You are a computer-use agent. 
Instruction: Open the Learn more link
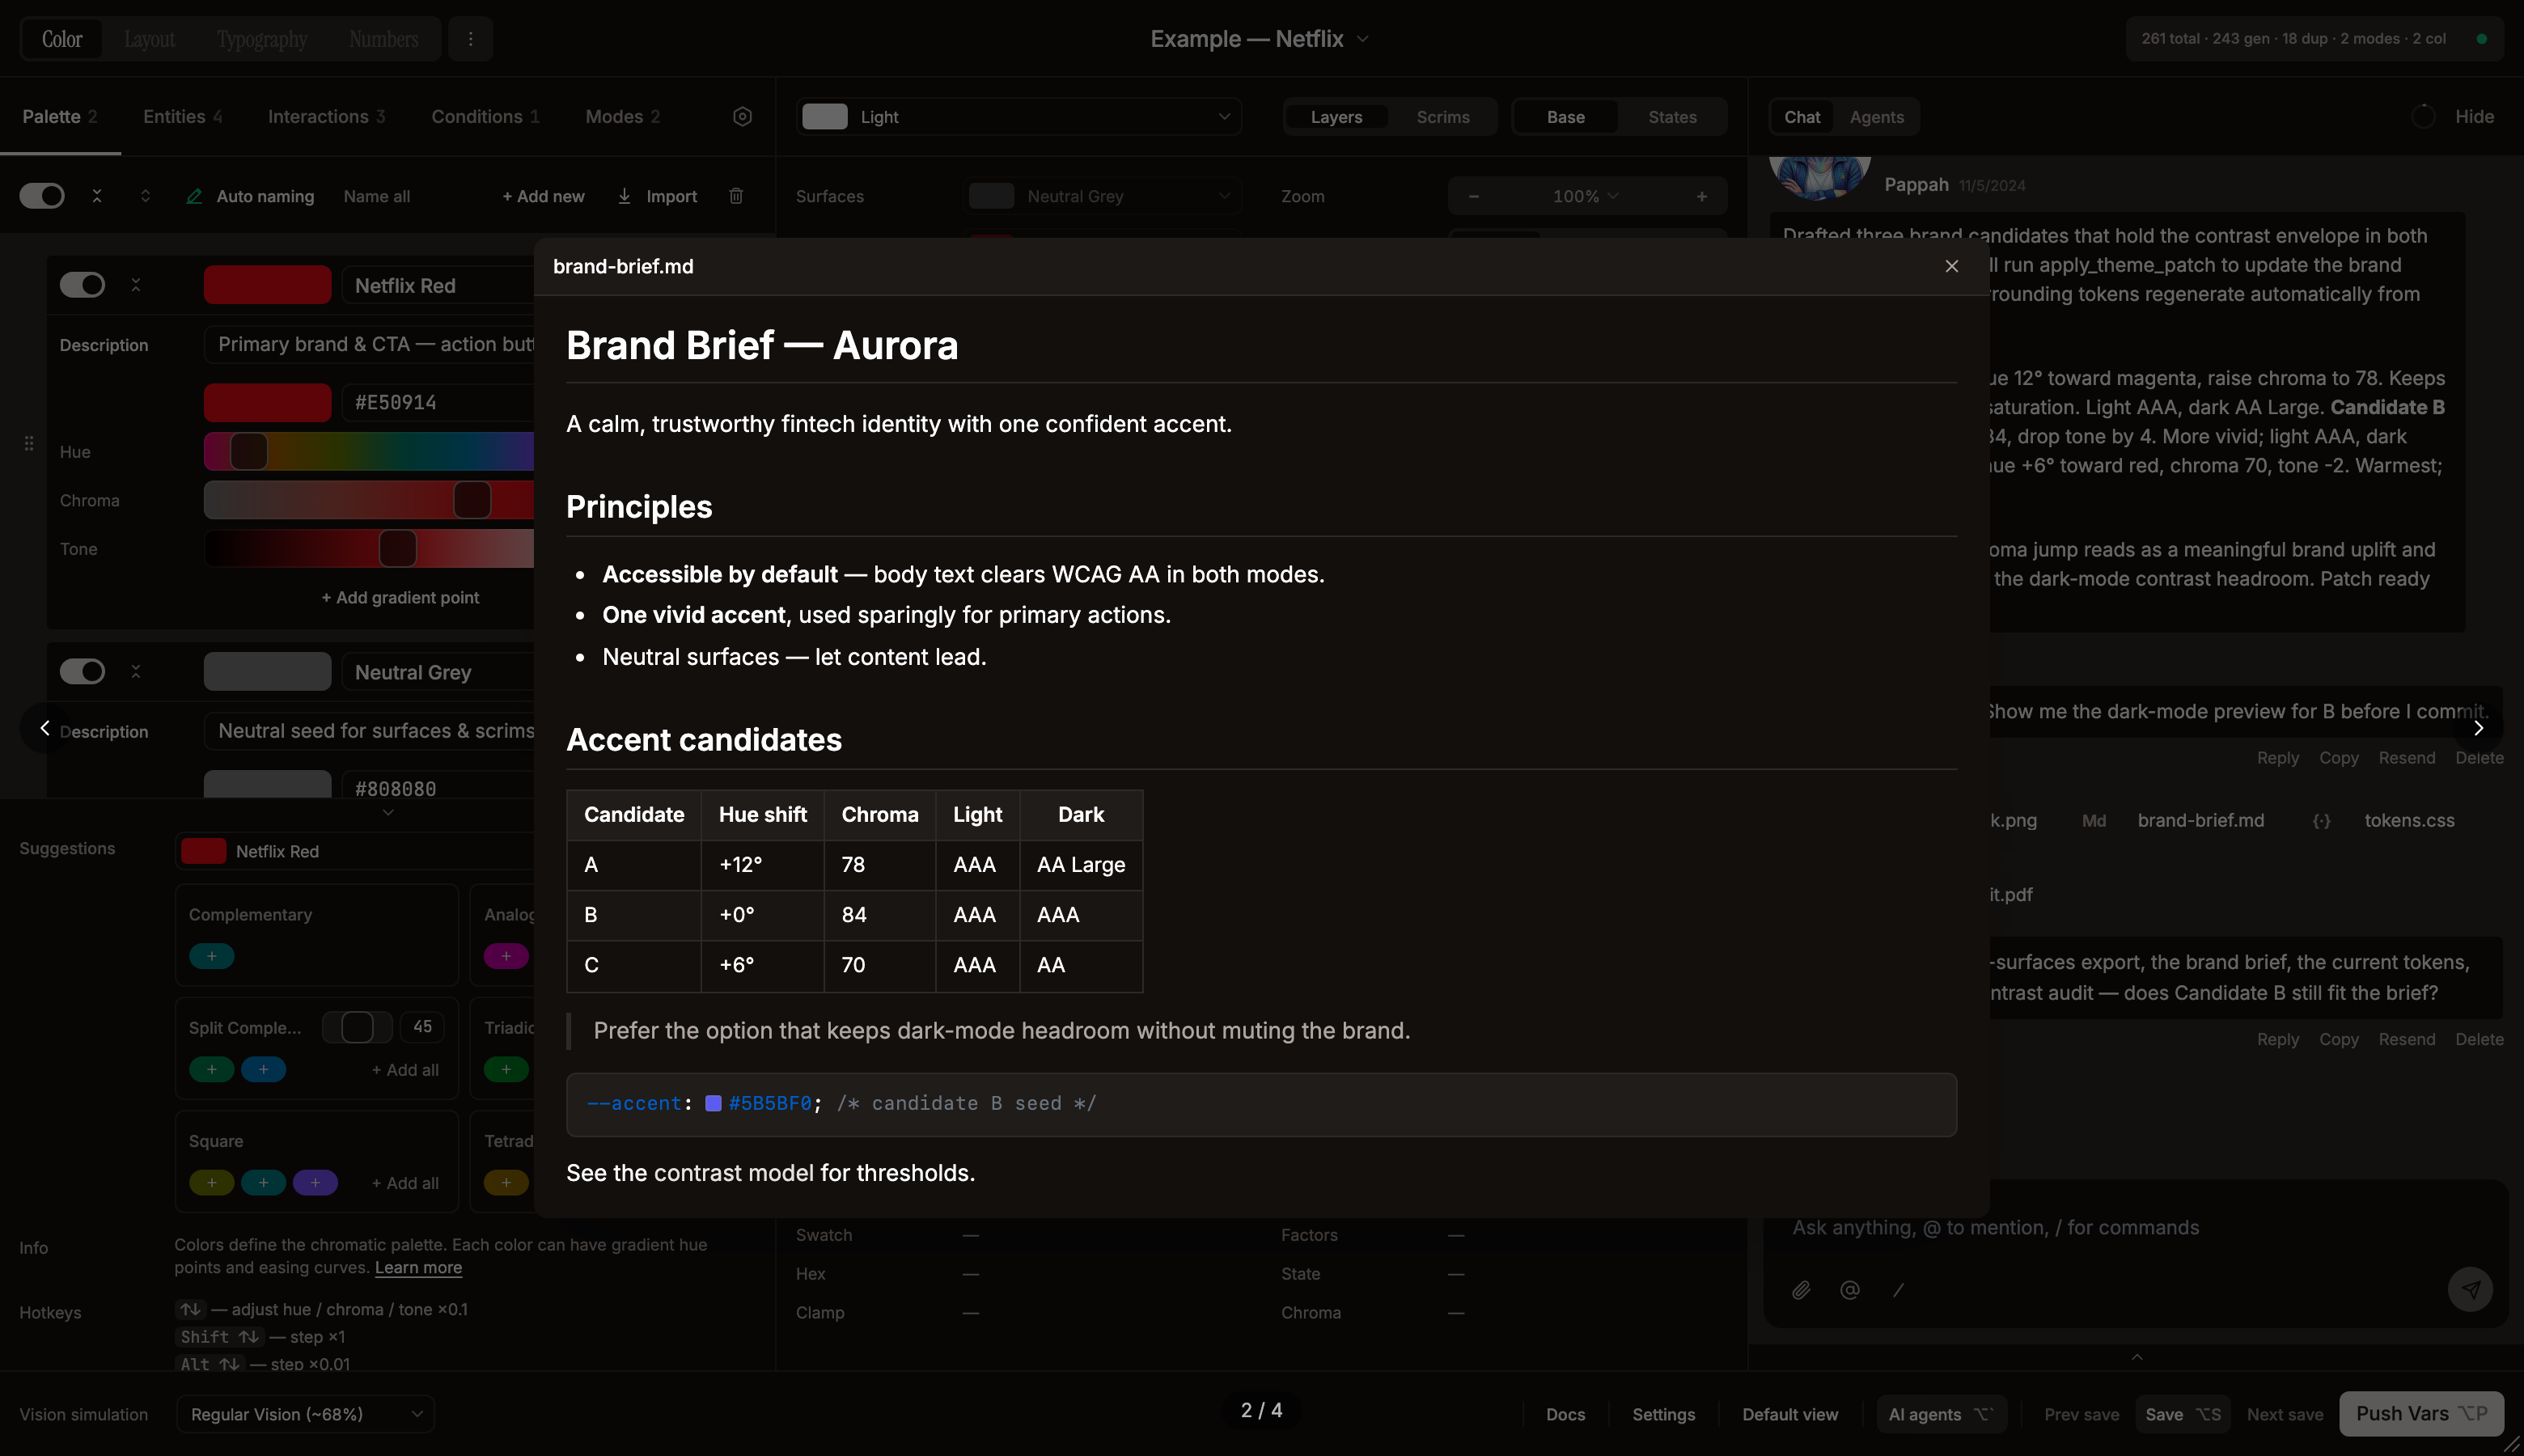[418, 1267]
